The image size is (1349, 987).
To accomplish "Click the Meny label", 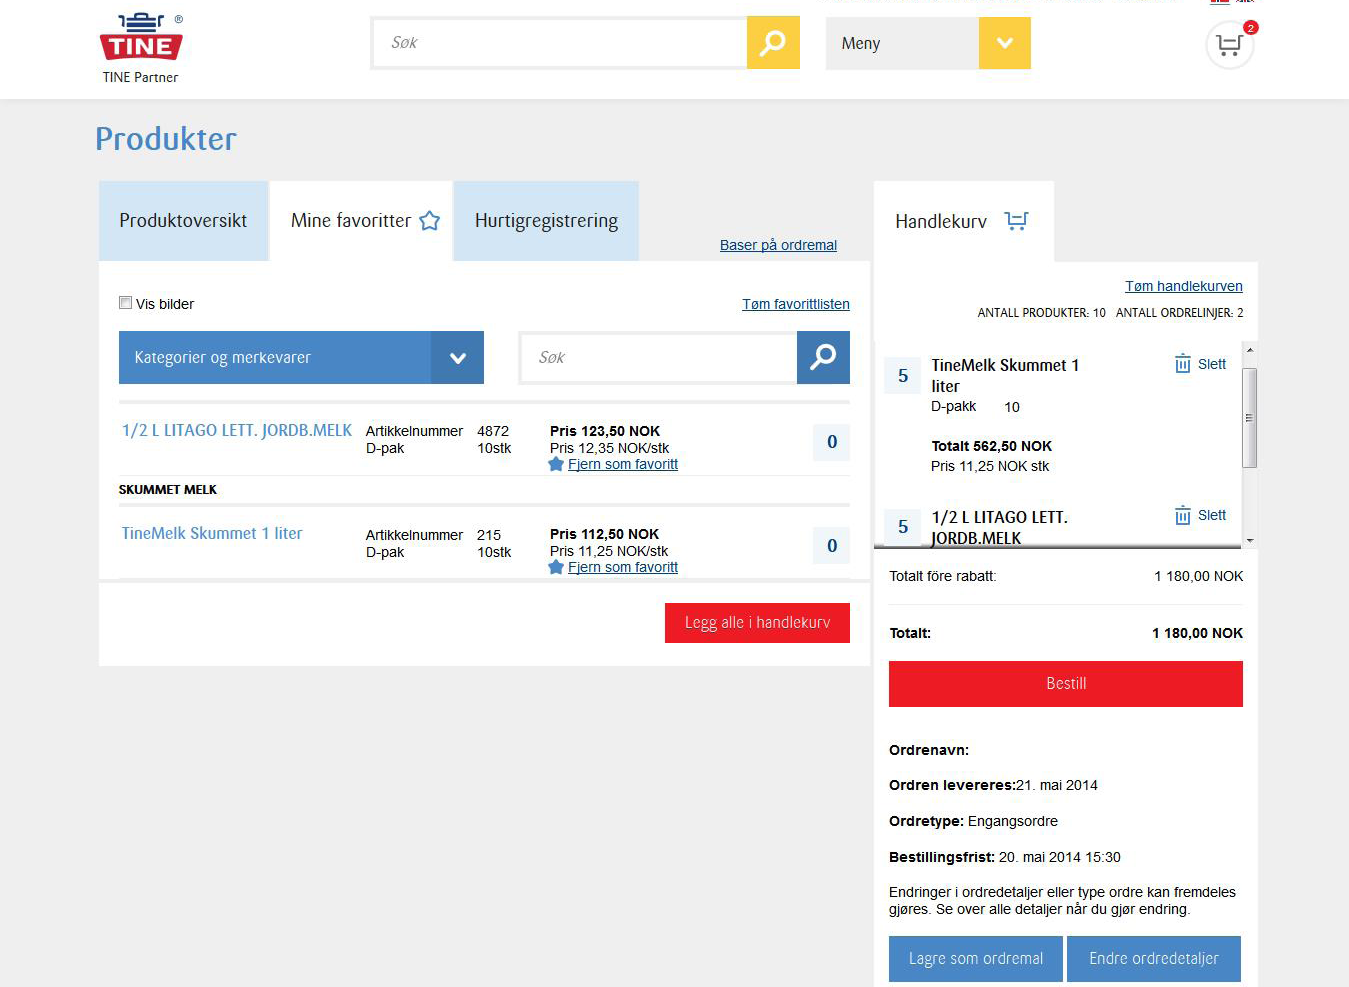I will pyautogui.click(x=861, y=43).
